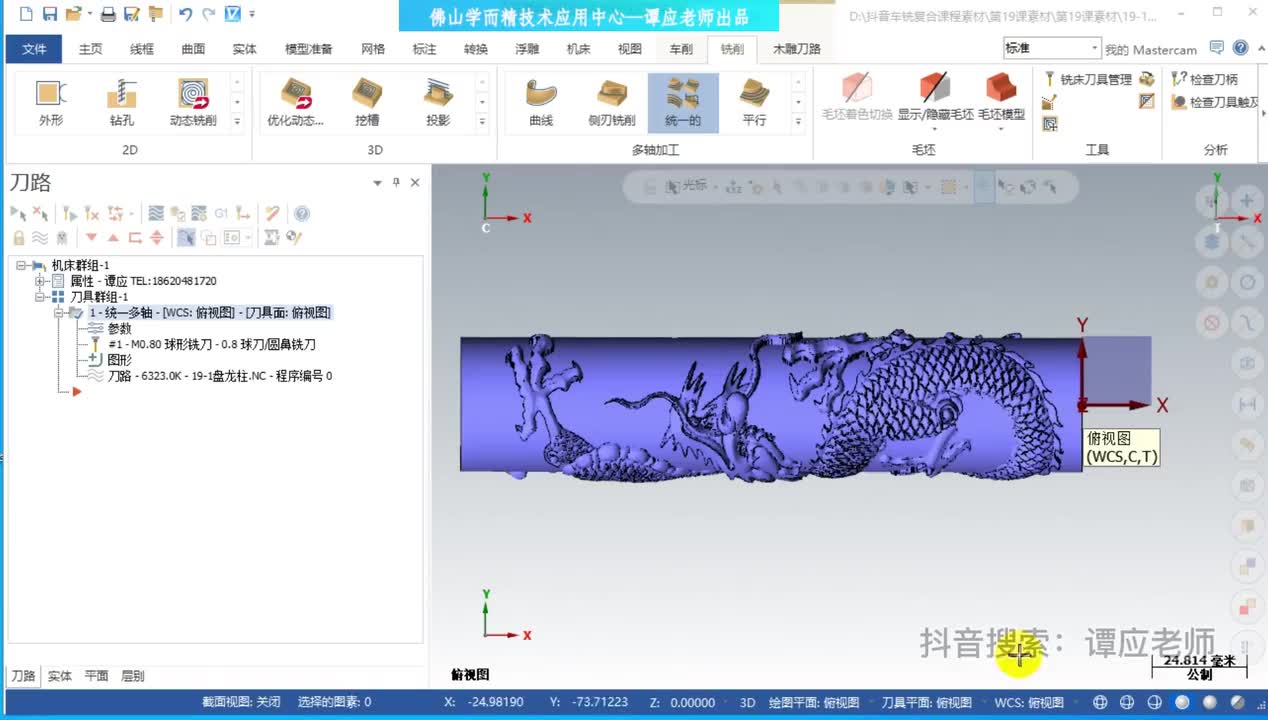
Task: Click the G1 post selected operations icon
Action: tap(221, 213)
